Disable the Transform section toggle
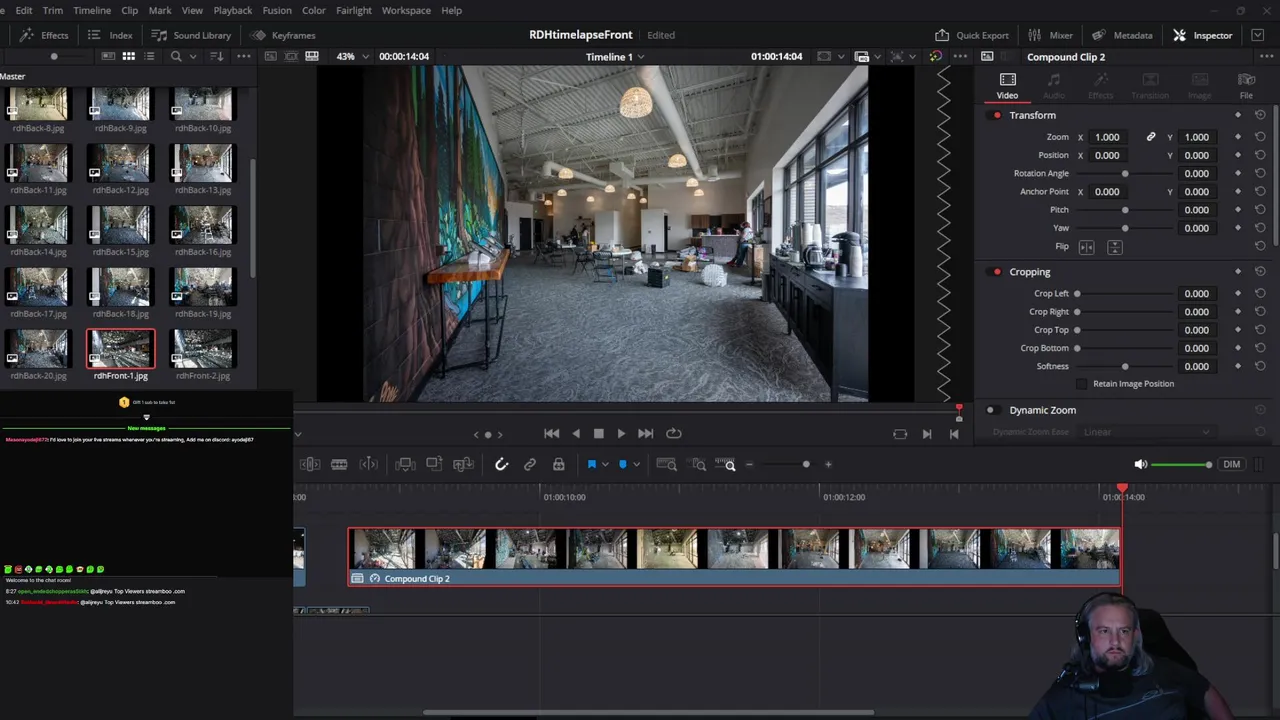The height and width of the screenshot is (720, 1280). 996,115
